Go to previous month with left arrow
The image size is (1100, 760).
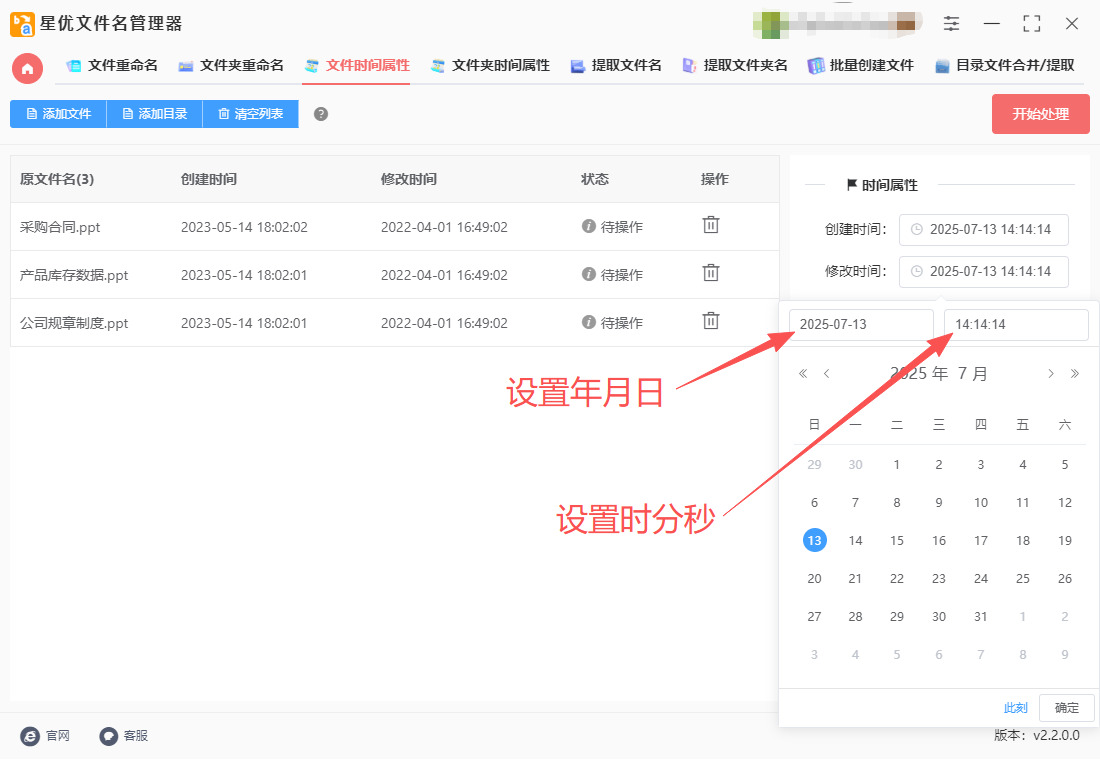coord(827,374)
